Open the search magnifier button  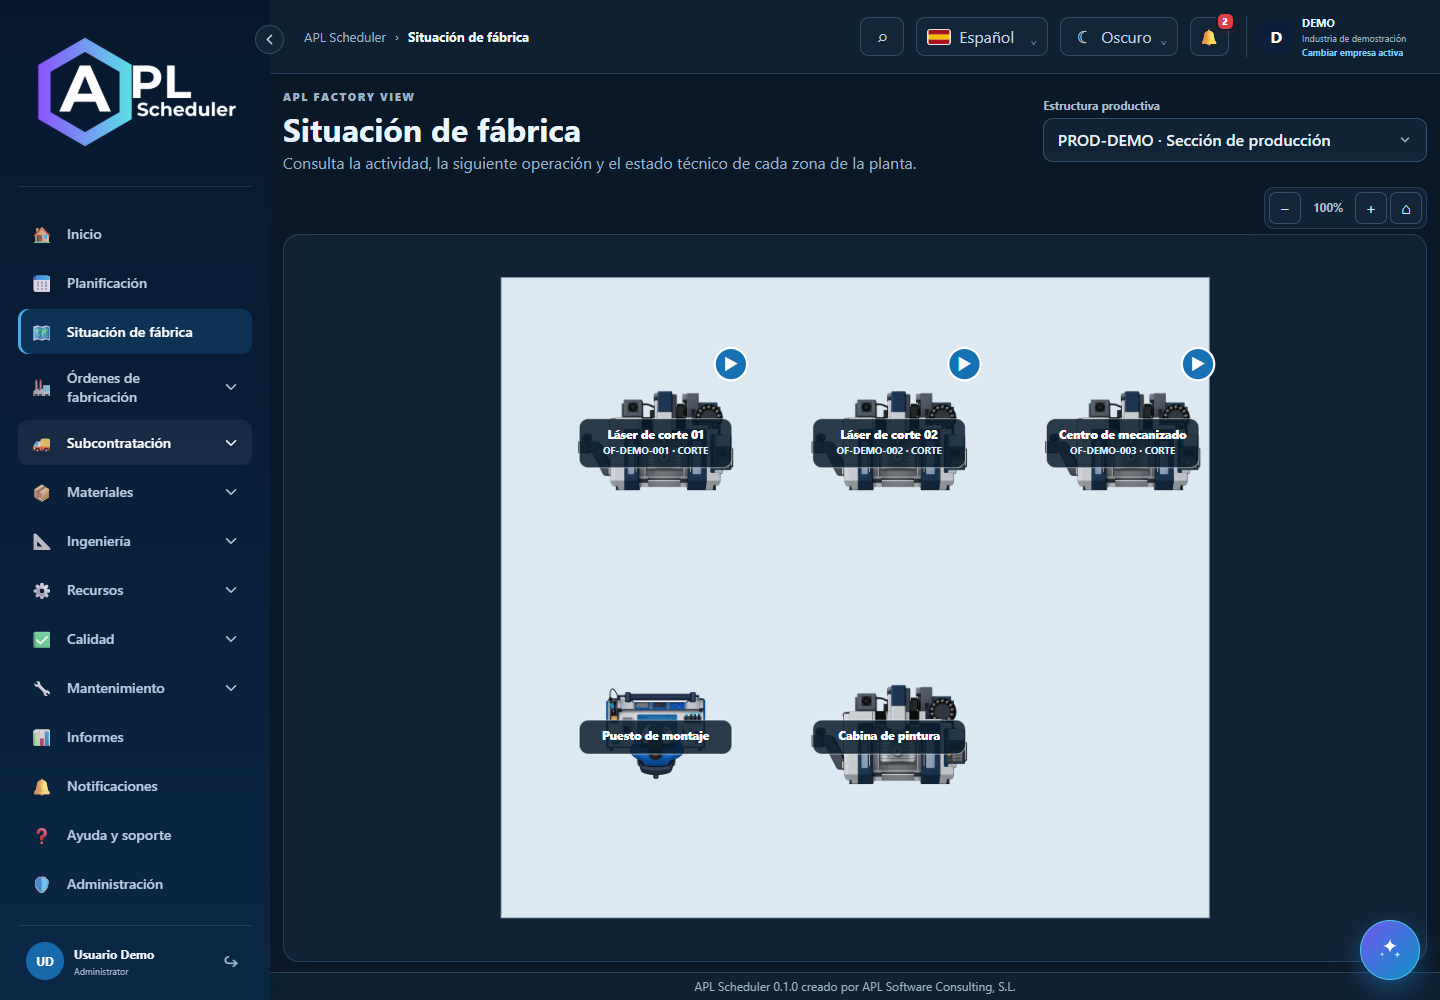tap(882, 37)
